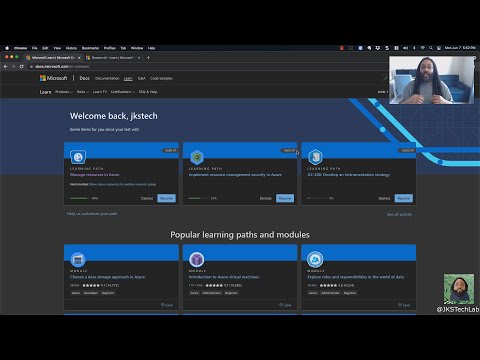The height and width of the screenshot is (360, 480).
Task: Open the Chrome menu in menu bar
Action: click(x=21, y=48)
